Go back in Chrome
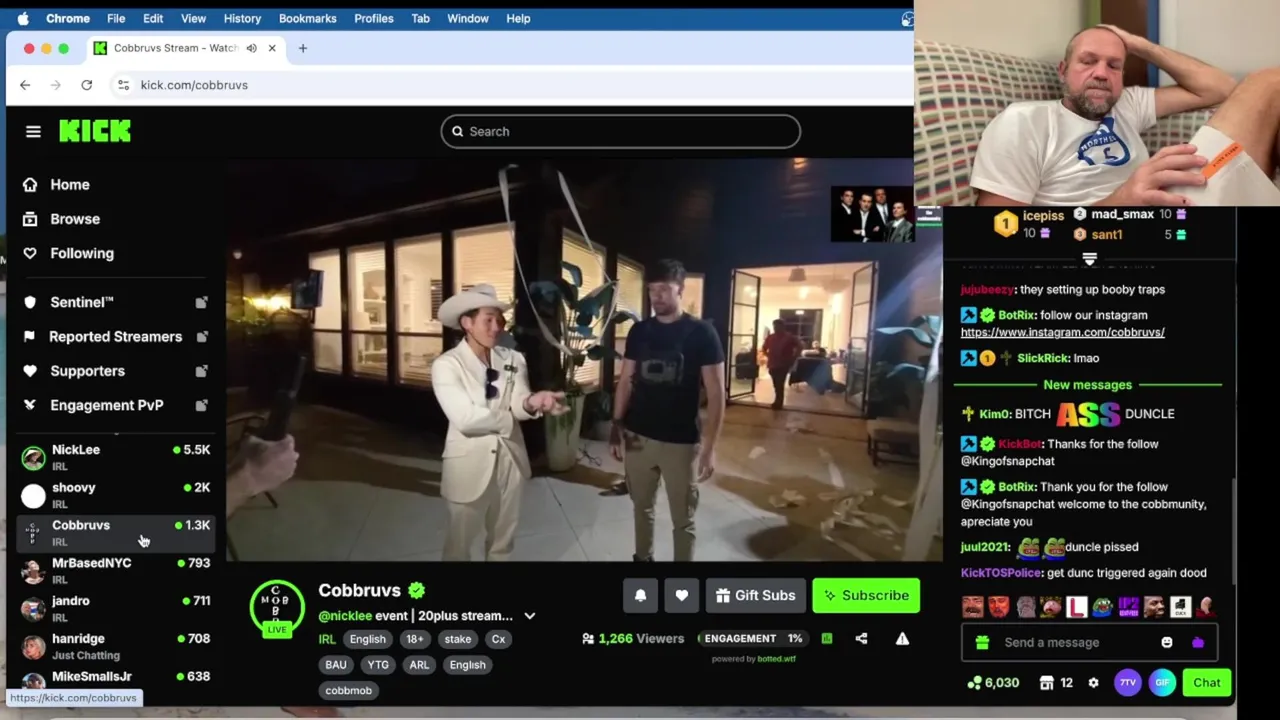Viewport: 1280px width, 720px height. coord(25,85)
